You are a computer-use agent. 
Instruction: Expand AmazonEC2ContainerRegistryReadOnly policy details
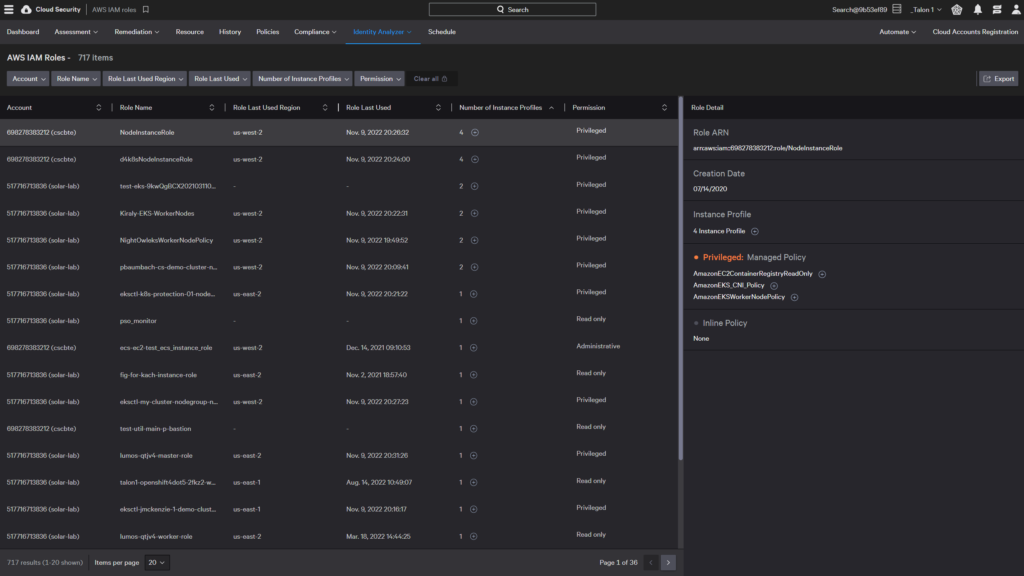822,274
